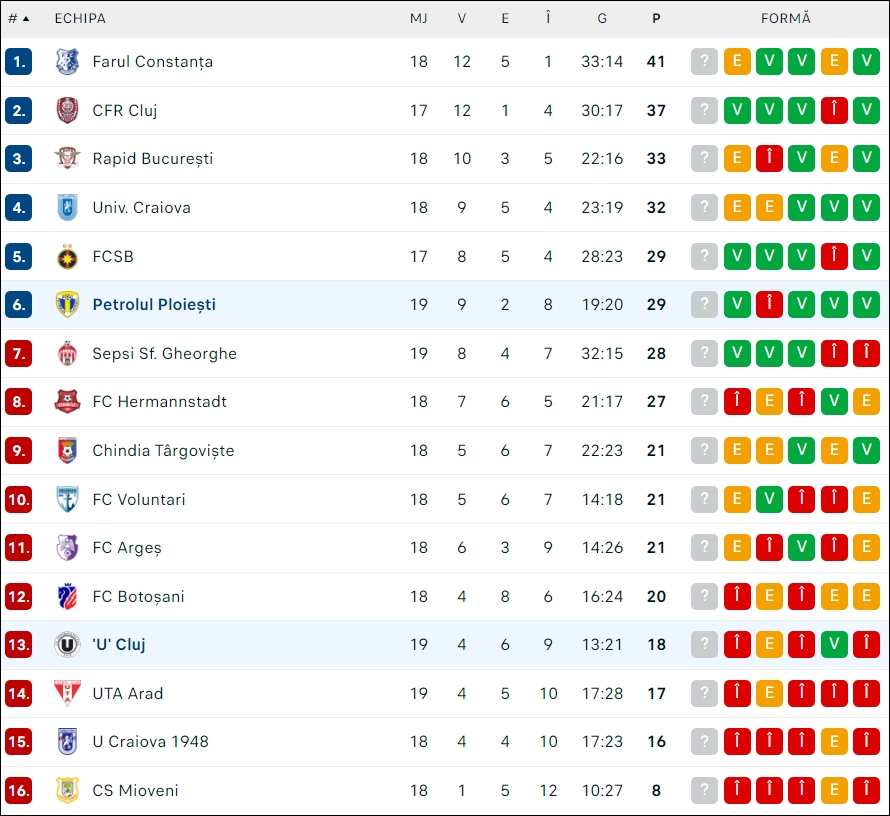Image resolution: width=890 pixels, height=816 pixels.
Task: Sort by the MJ matches played header
Action: 419,18
